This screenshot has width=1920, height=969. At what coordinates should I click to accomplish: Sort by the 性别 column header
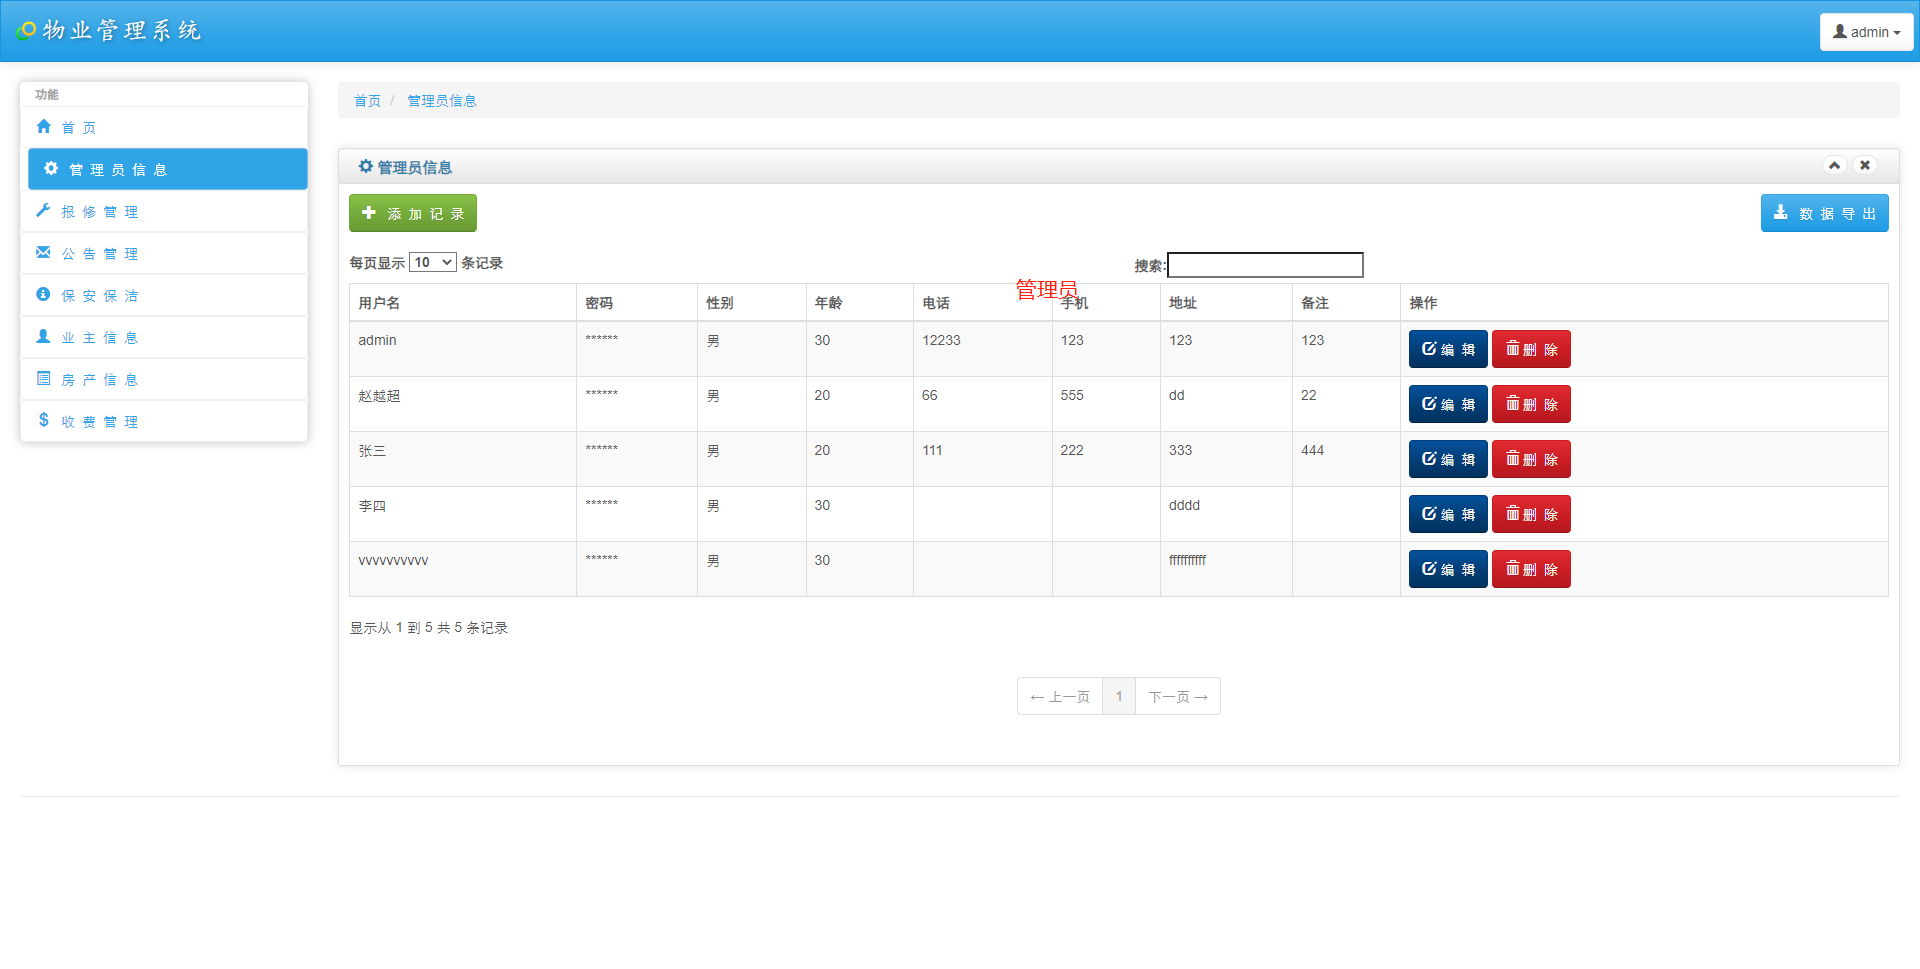752,302
